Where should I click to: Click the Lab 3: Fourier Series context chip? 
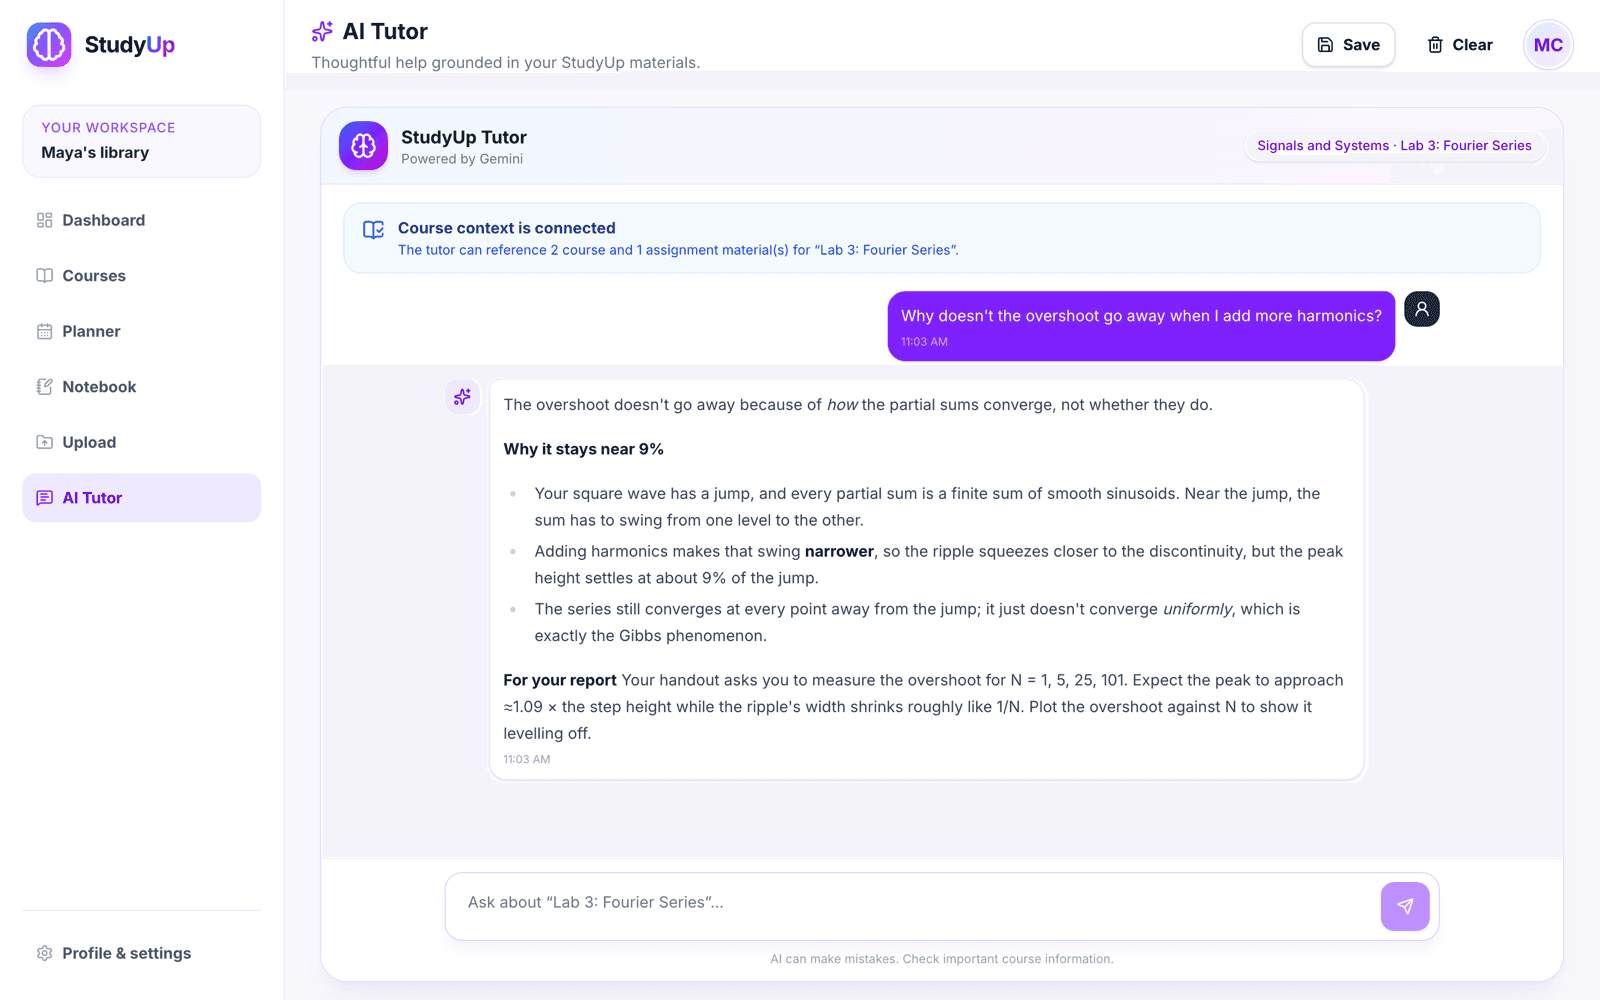click(x=1394, y=146)
